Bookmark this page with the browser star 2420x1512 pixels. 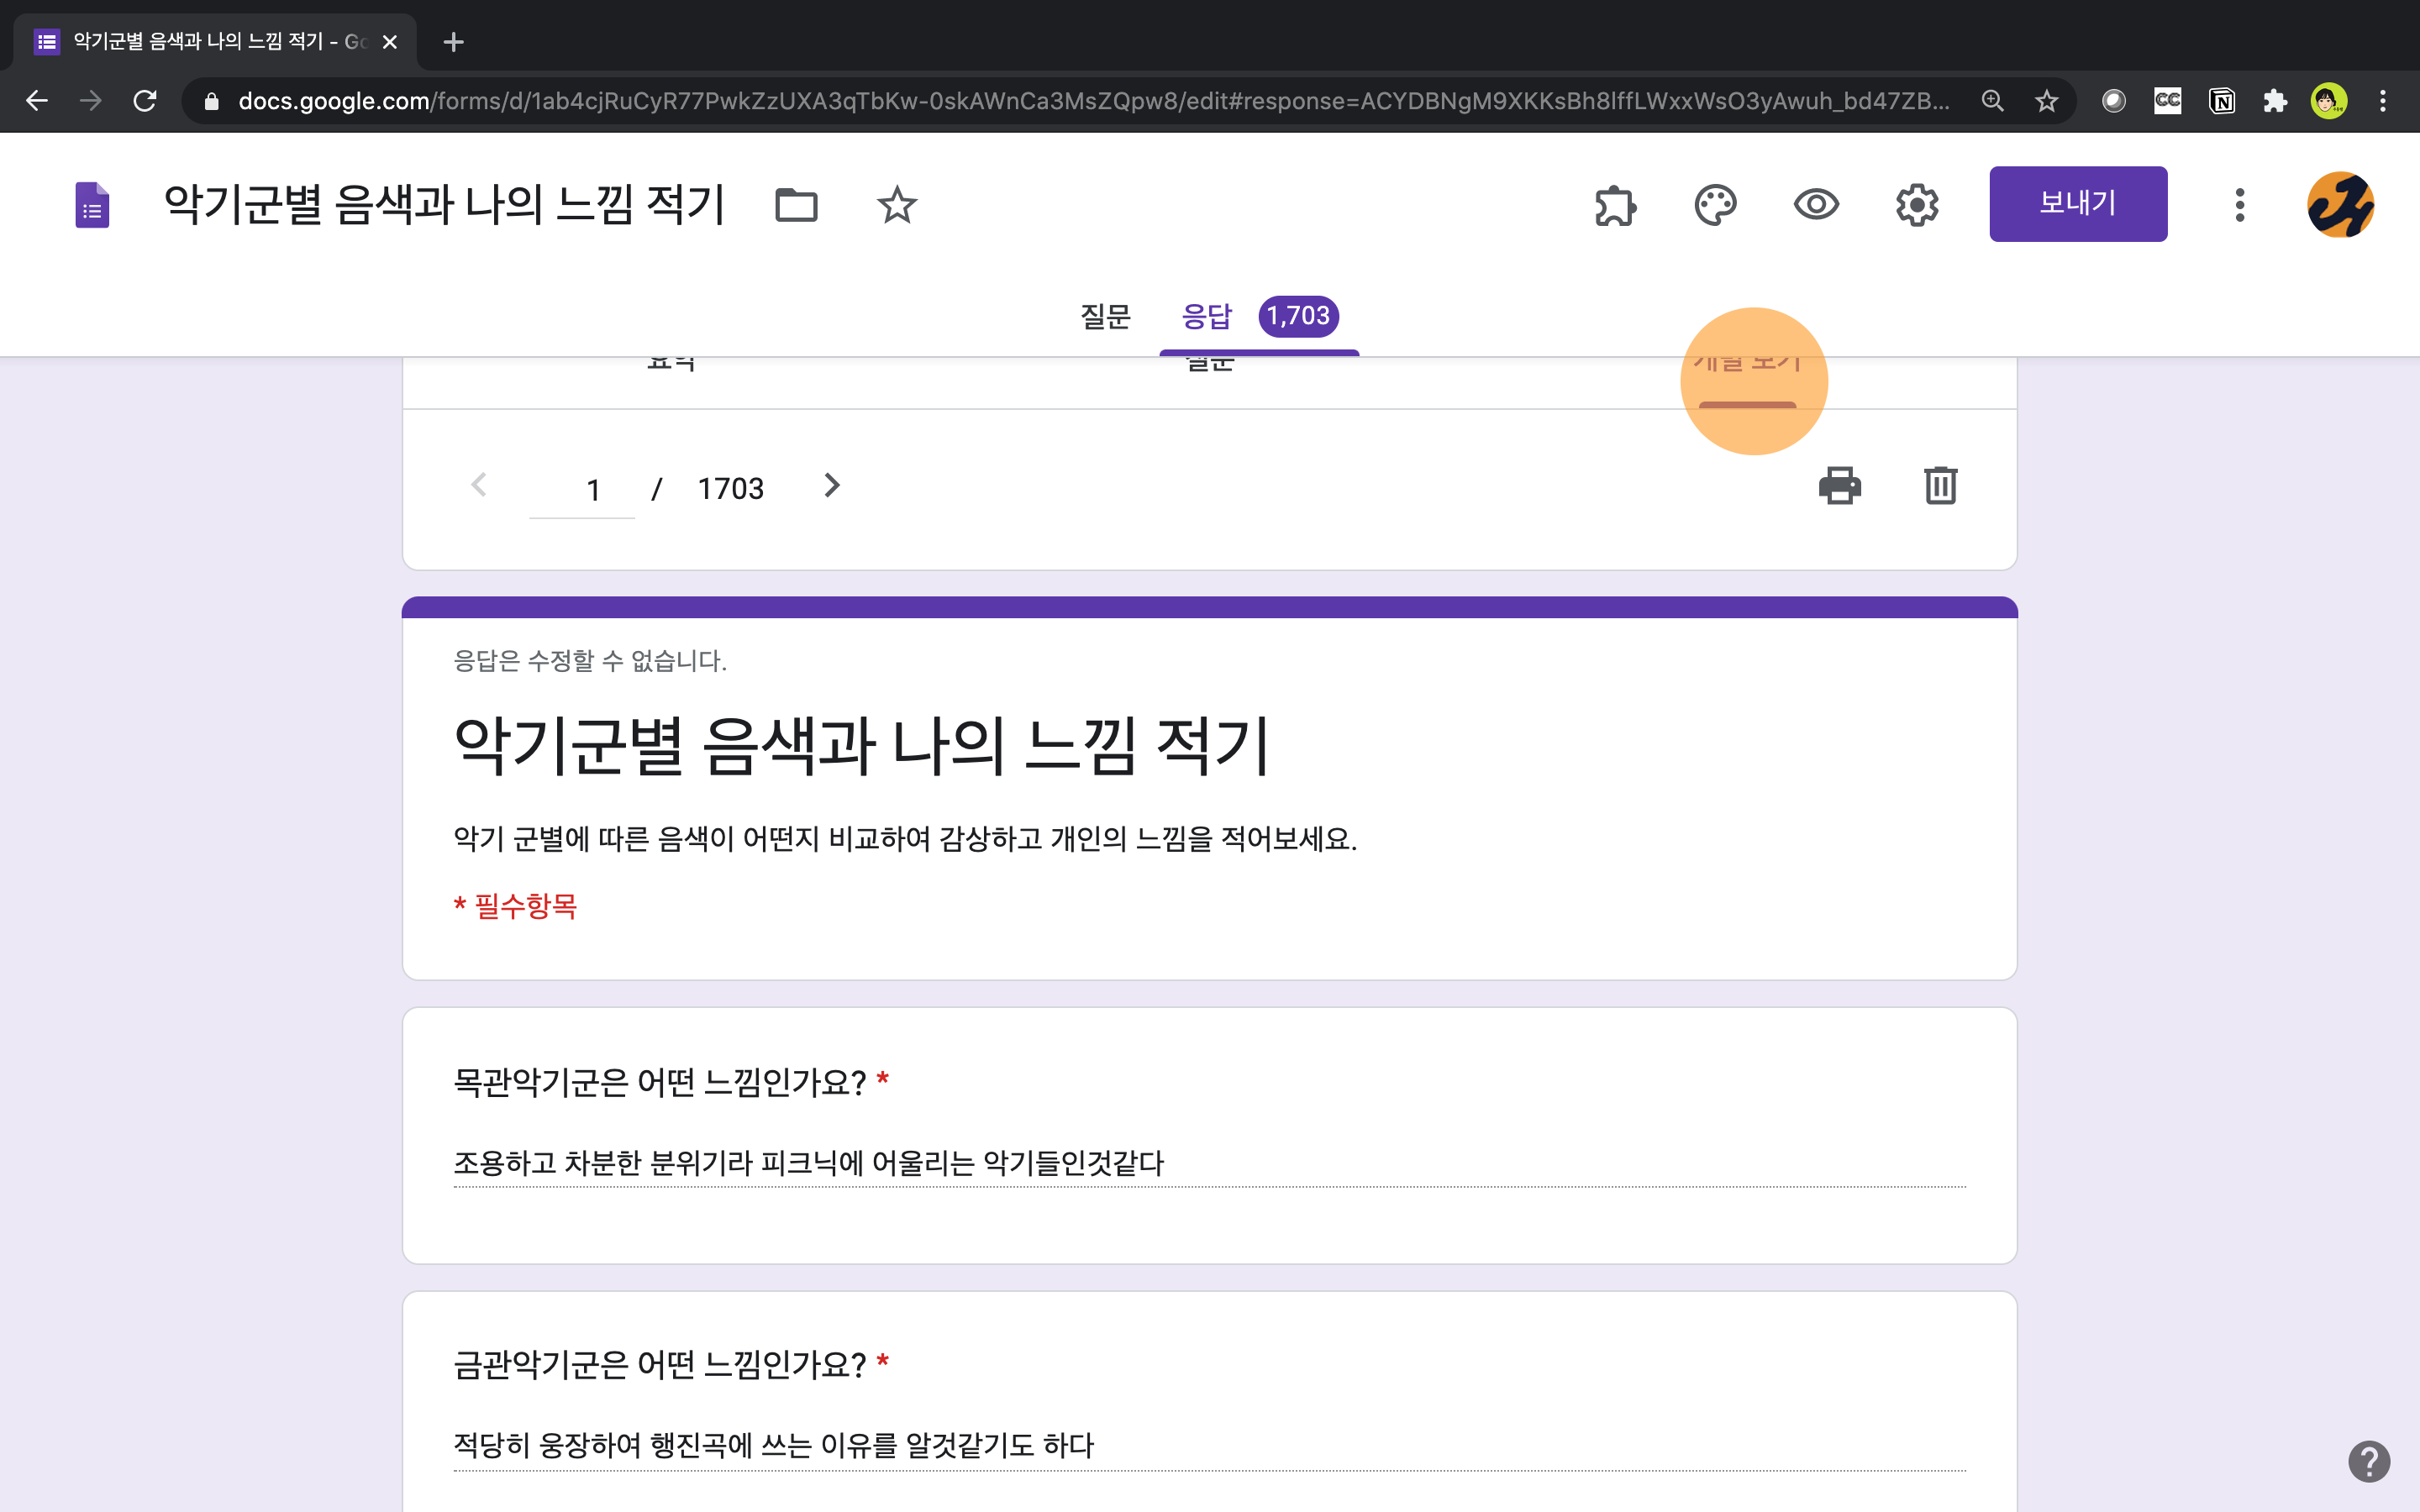click(x=2046, y=101)
